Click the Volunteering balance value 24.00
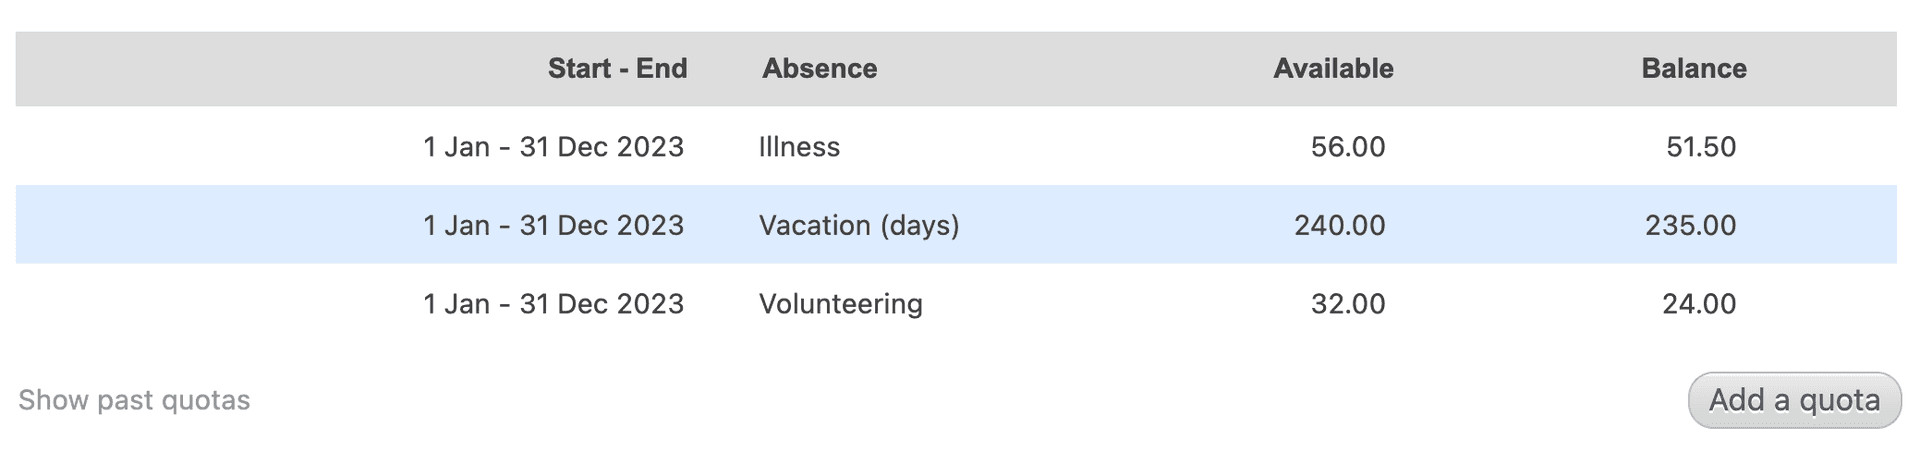 pos(1698,304)
